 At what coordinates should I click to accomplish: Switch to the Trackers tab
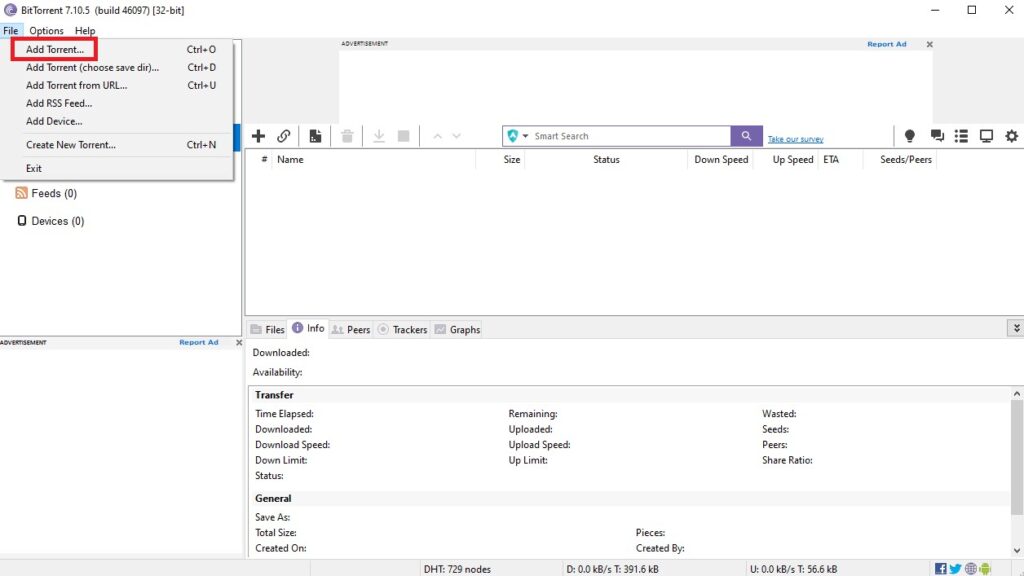(x=402, y=329)
